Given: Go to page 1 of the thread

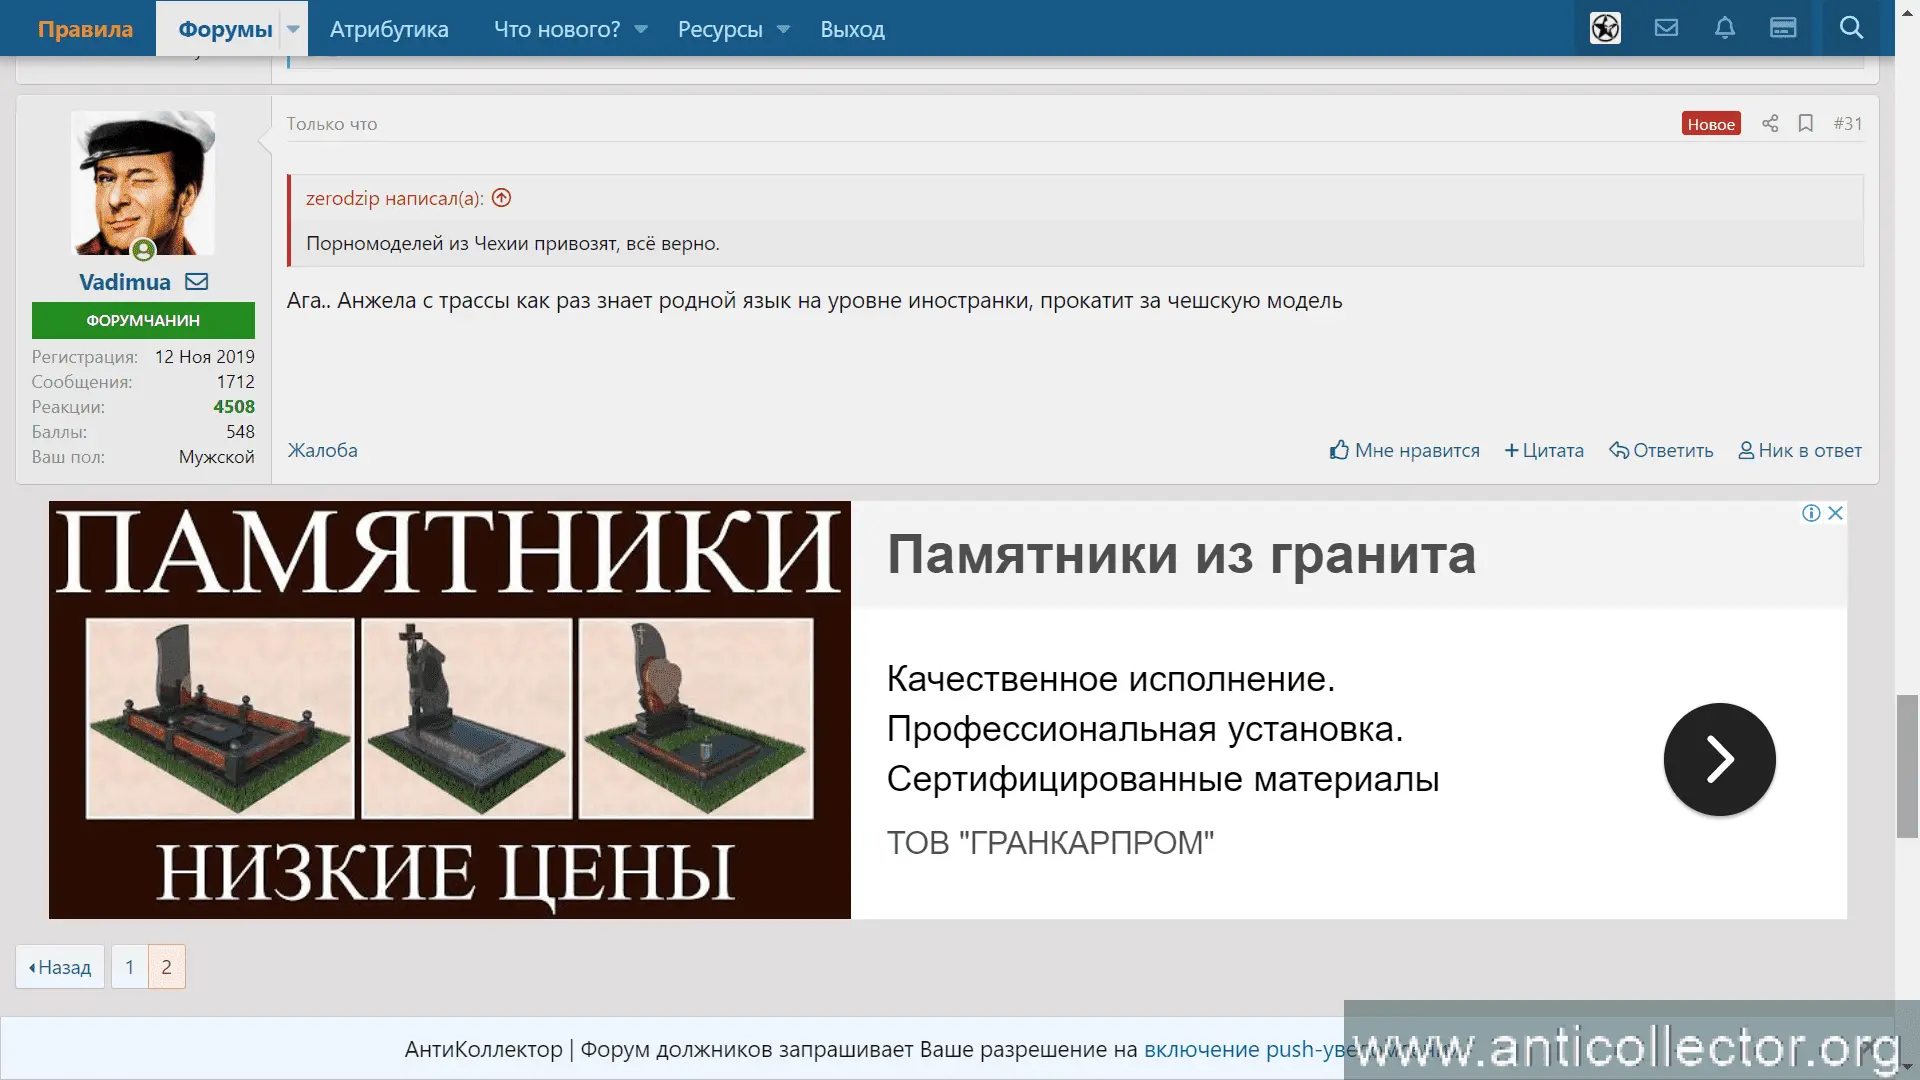Looking at the screenshot, I should tap(129, 967).
